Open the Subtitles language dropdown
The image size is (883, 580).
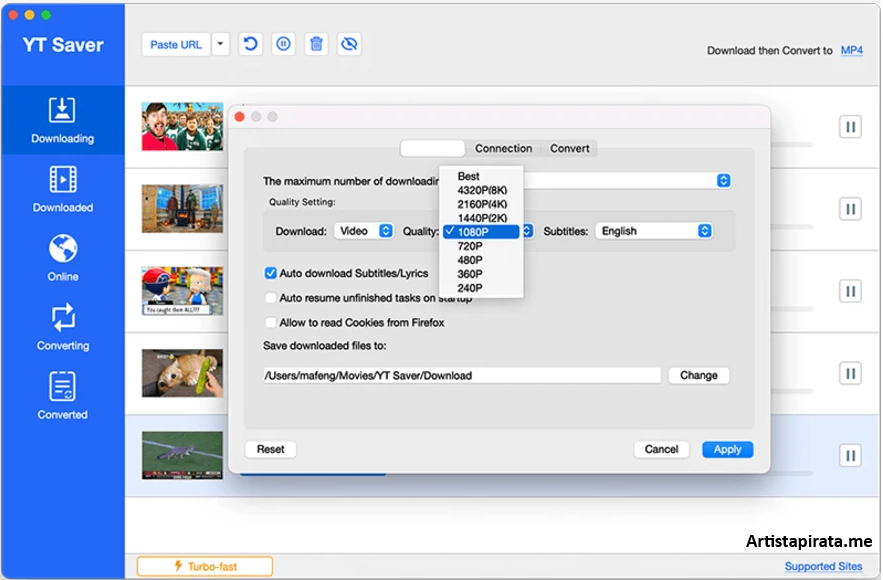[653, 230]
